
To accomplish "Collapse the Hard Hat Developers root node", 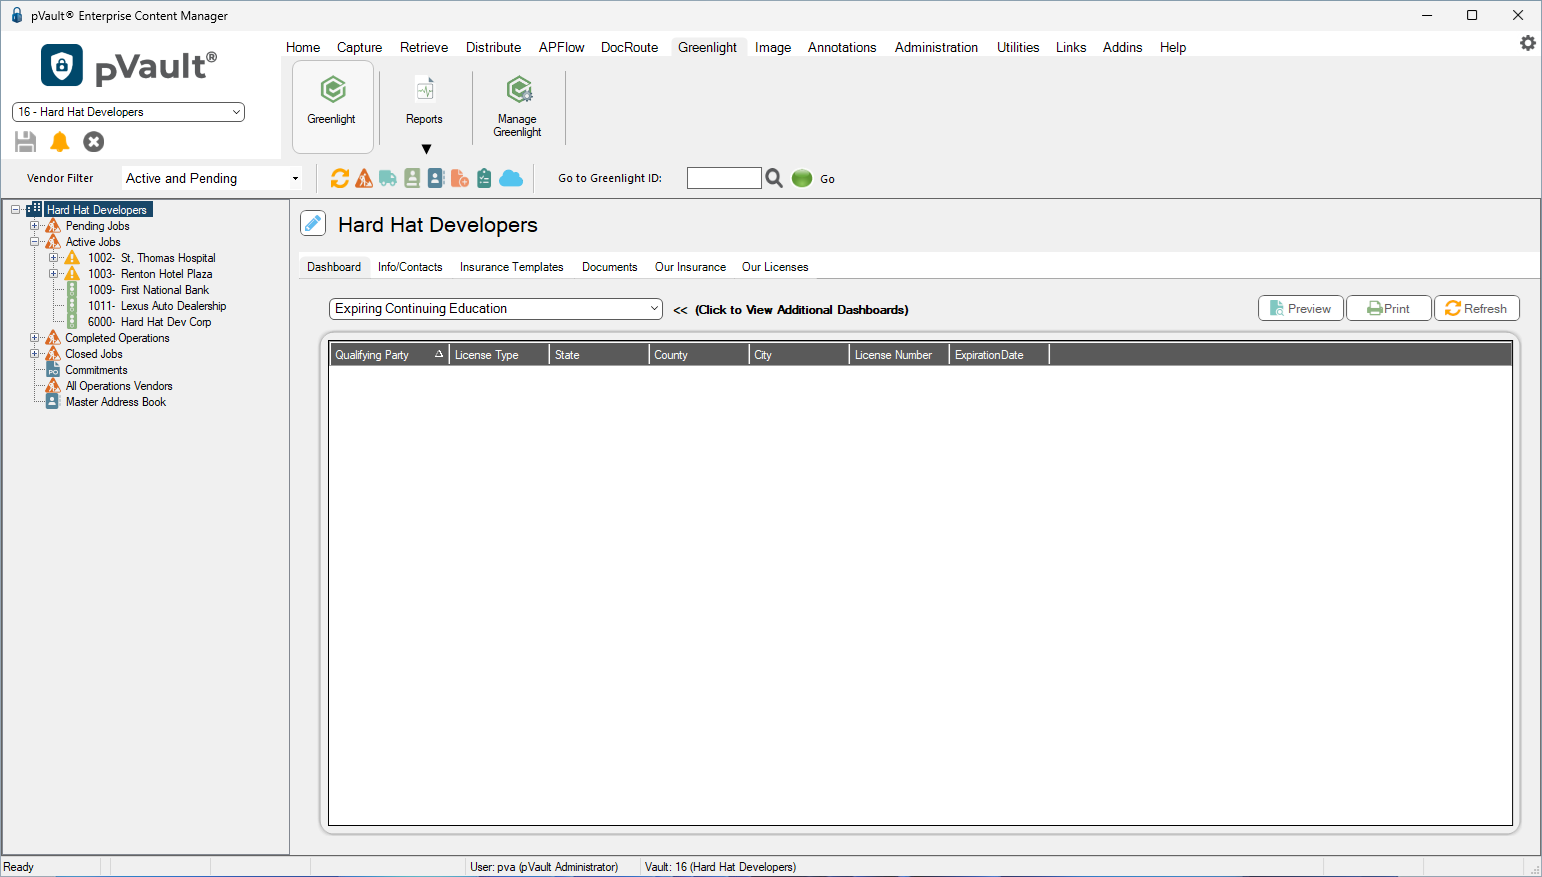I will pos(16,210).
